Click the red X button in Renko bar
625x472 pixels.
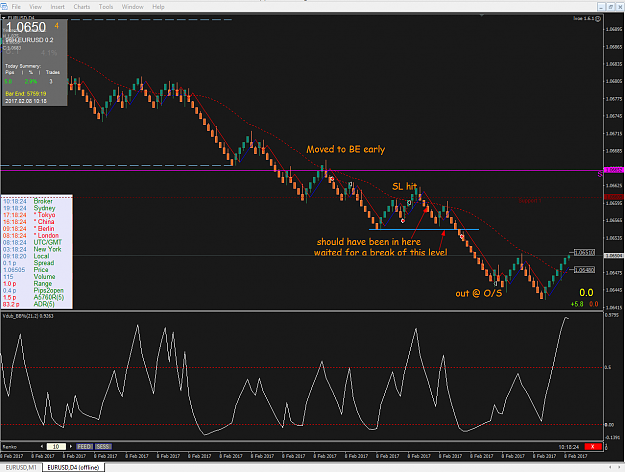tap(593, 446)
